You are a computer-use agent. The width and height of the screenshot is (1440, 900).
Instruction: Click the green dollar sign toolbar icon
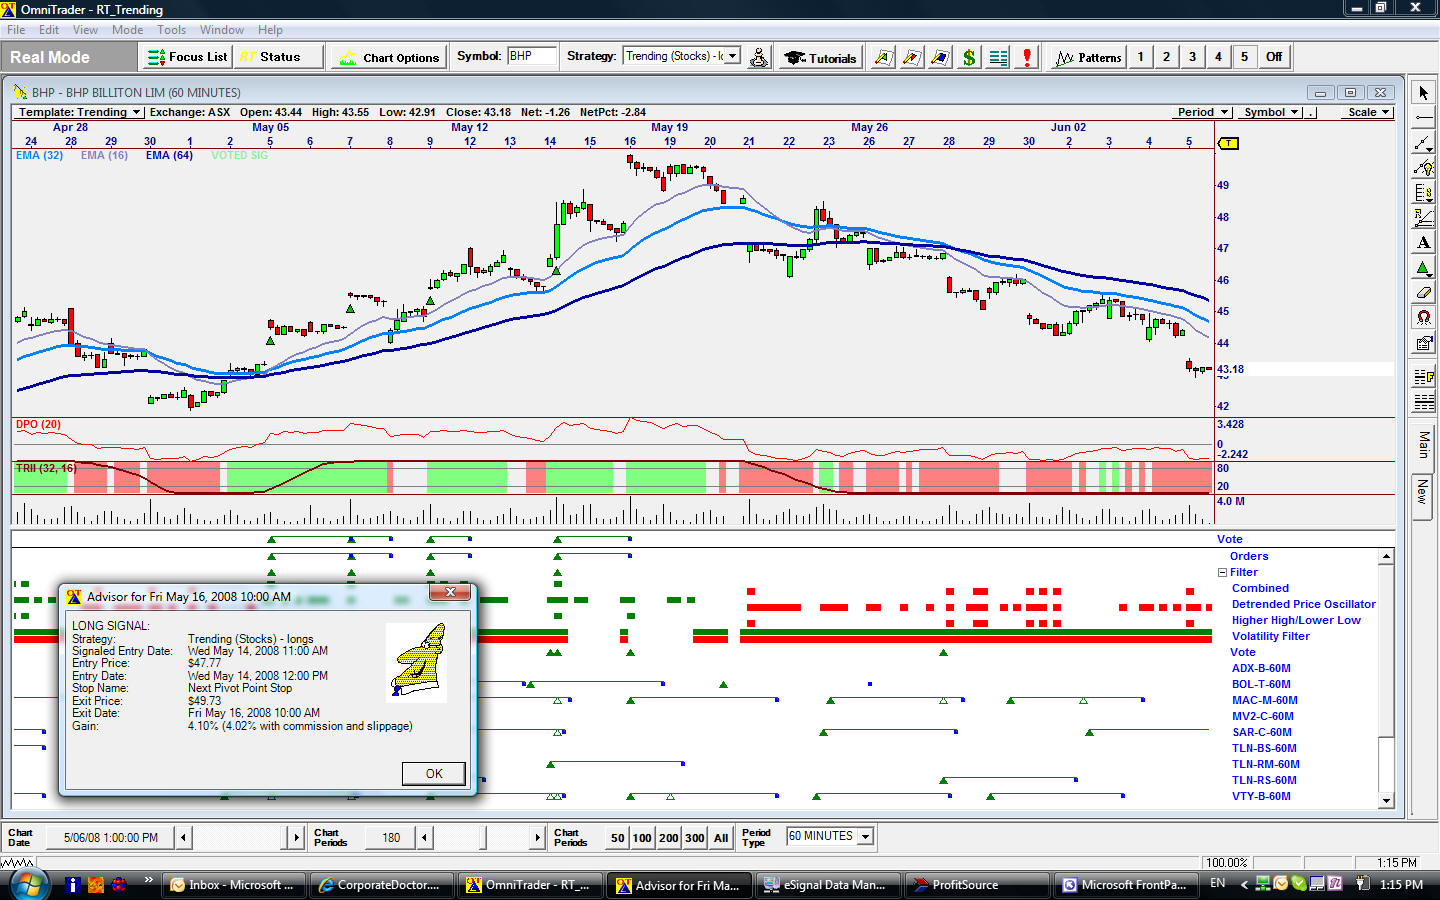coord(969,57)
